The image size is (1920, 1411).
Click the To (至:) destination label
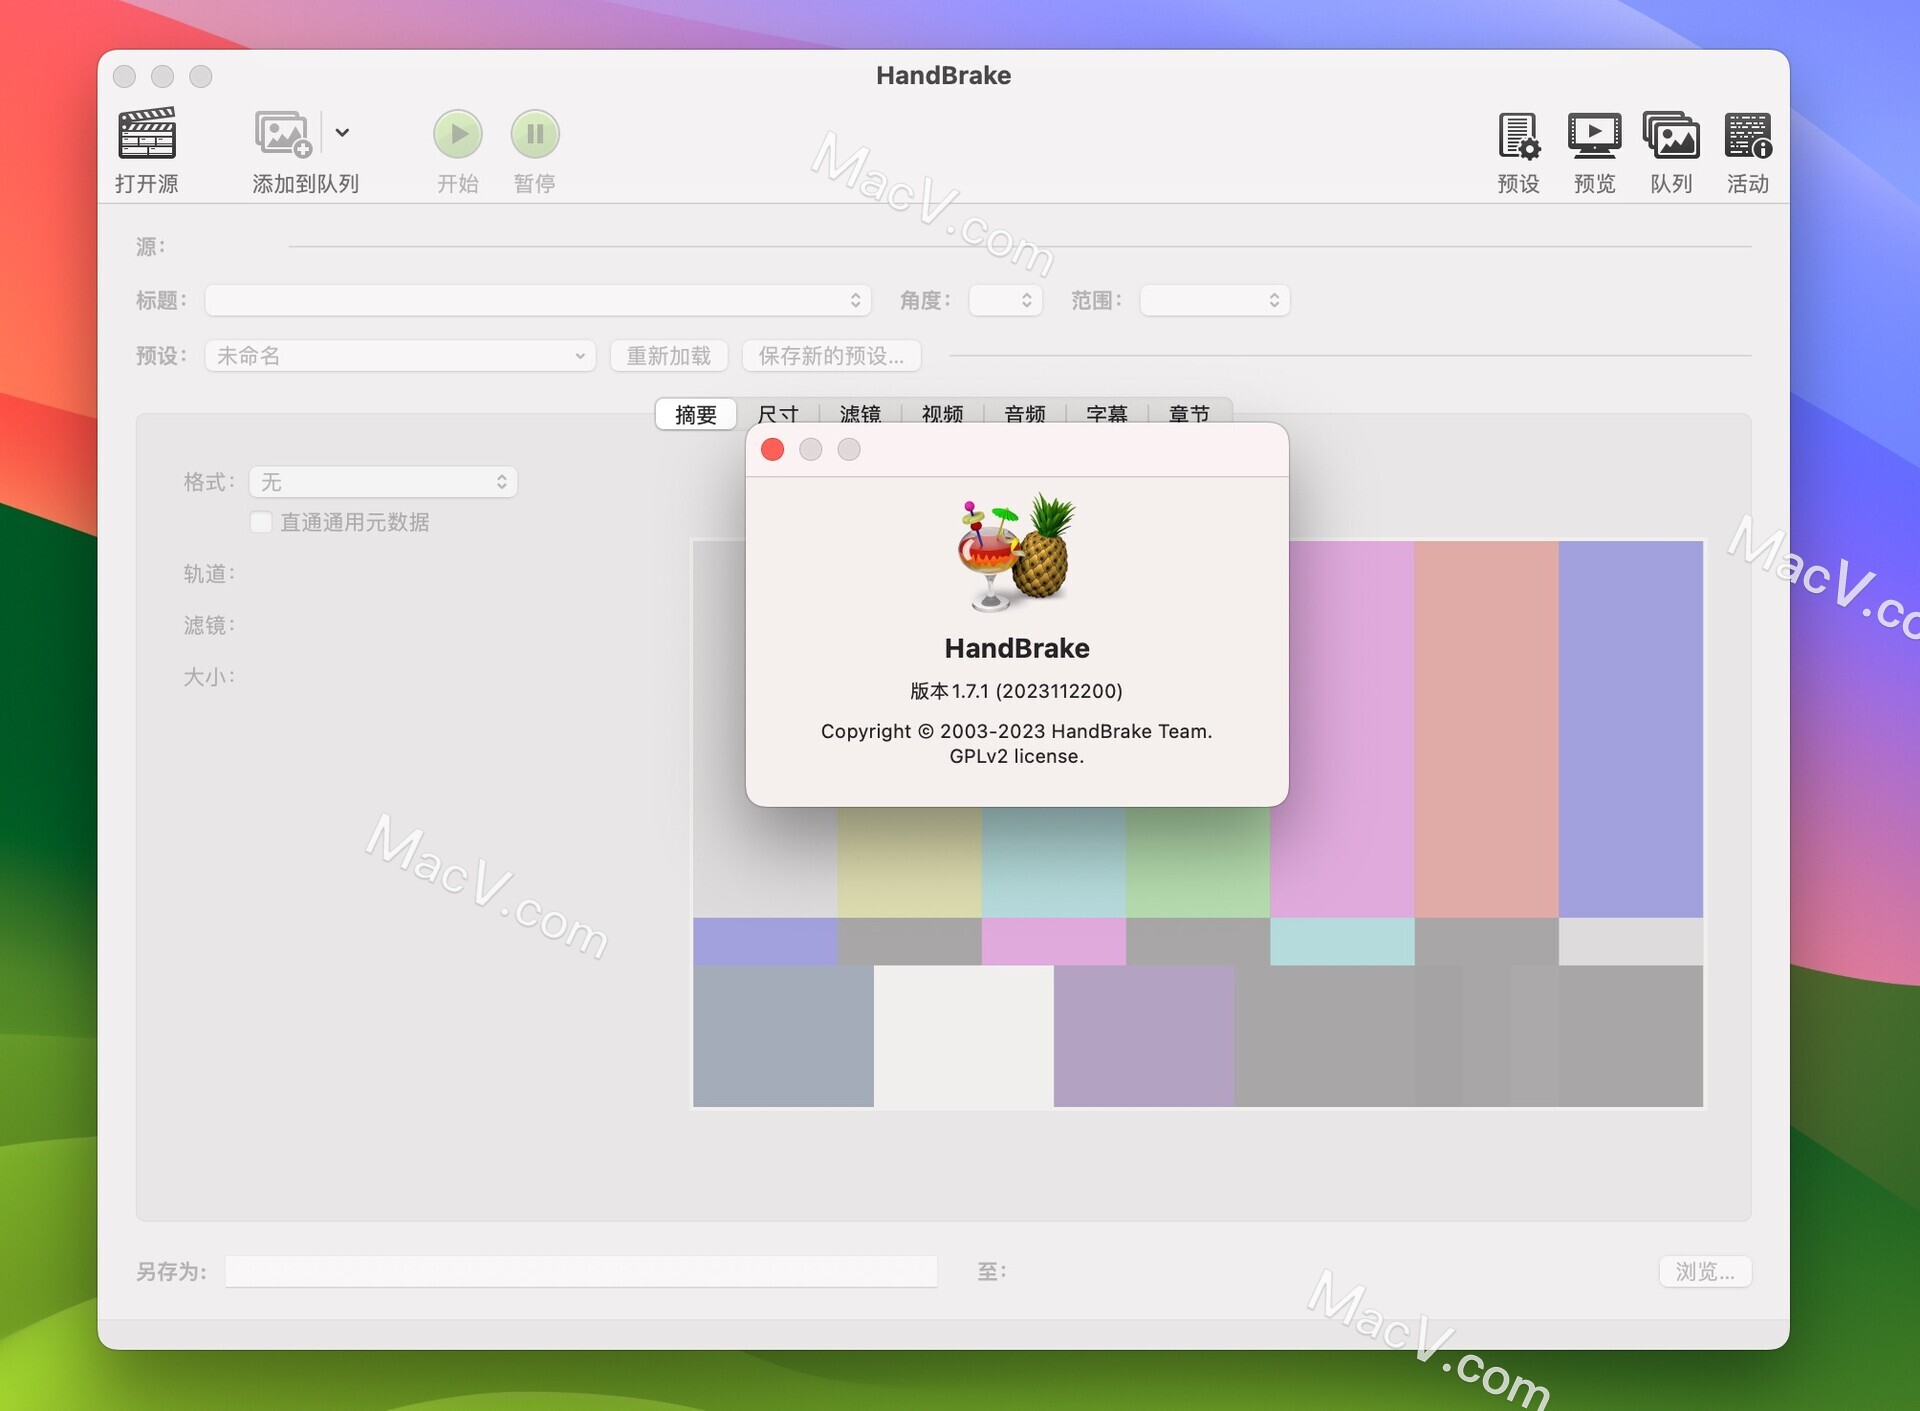[x=992, y=1271]
